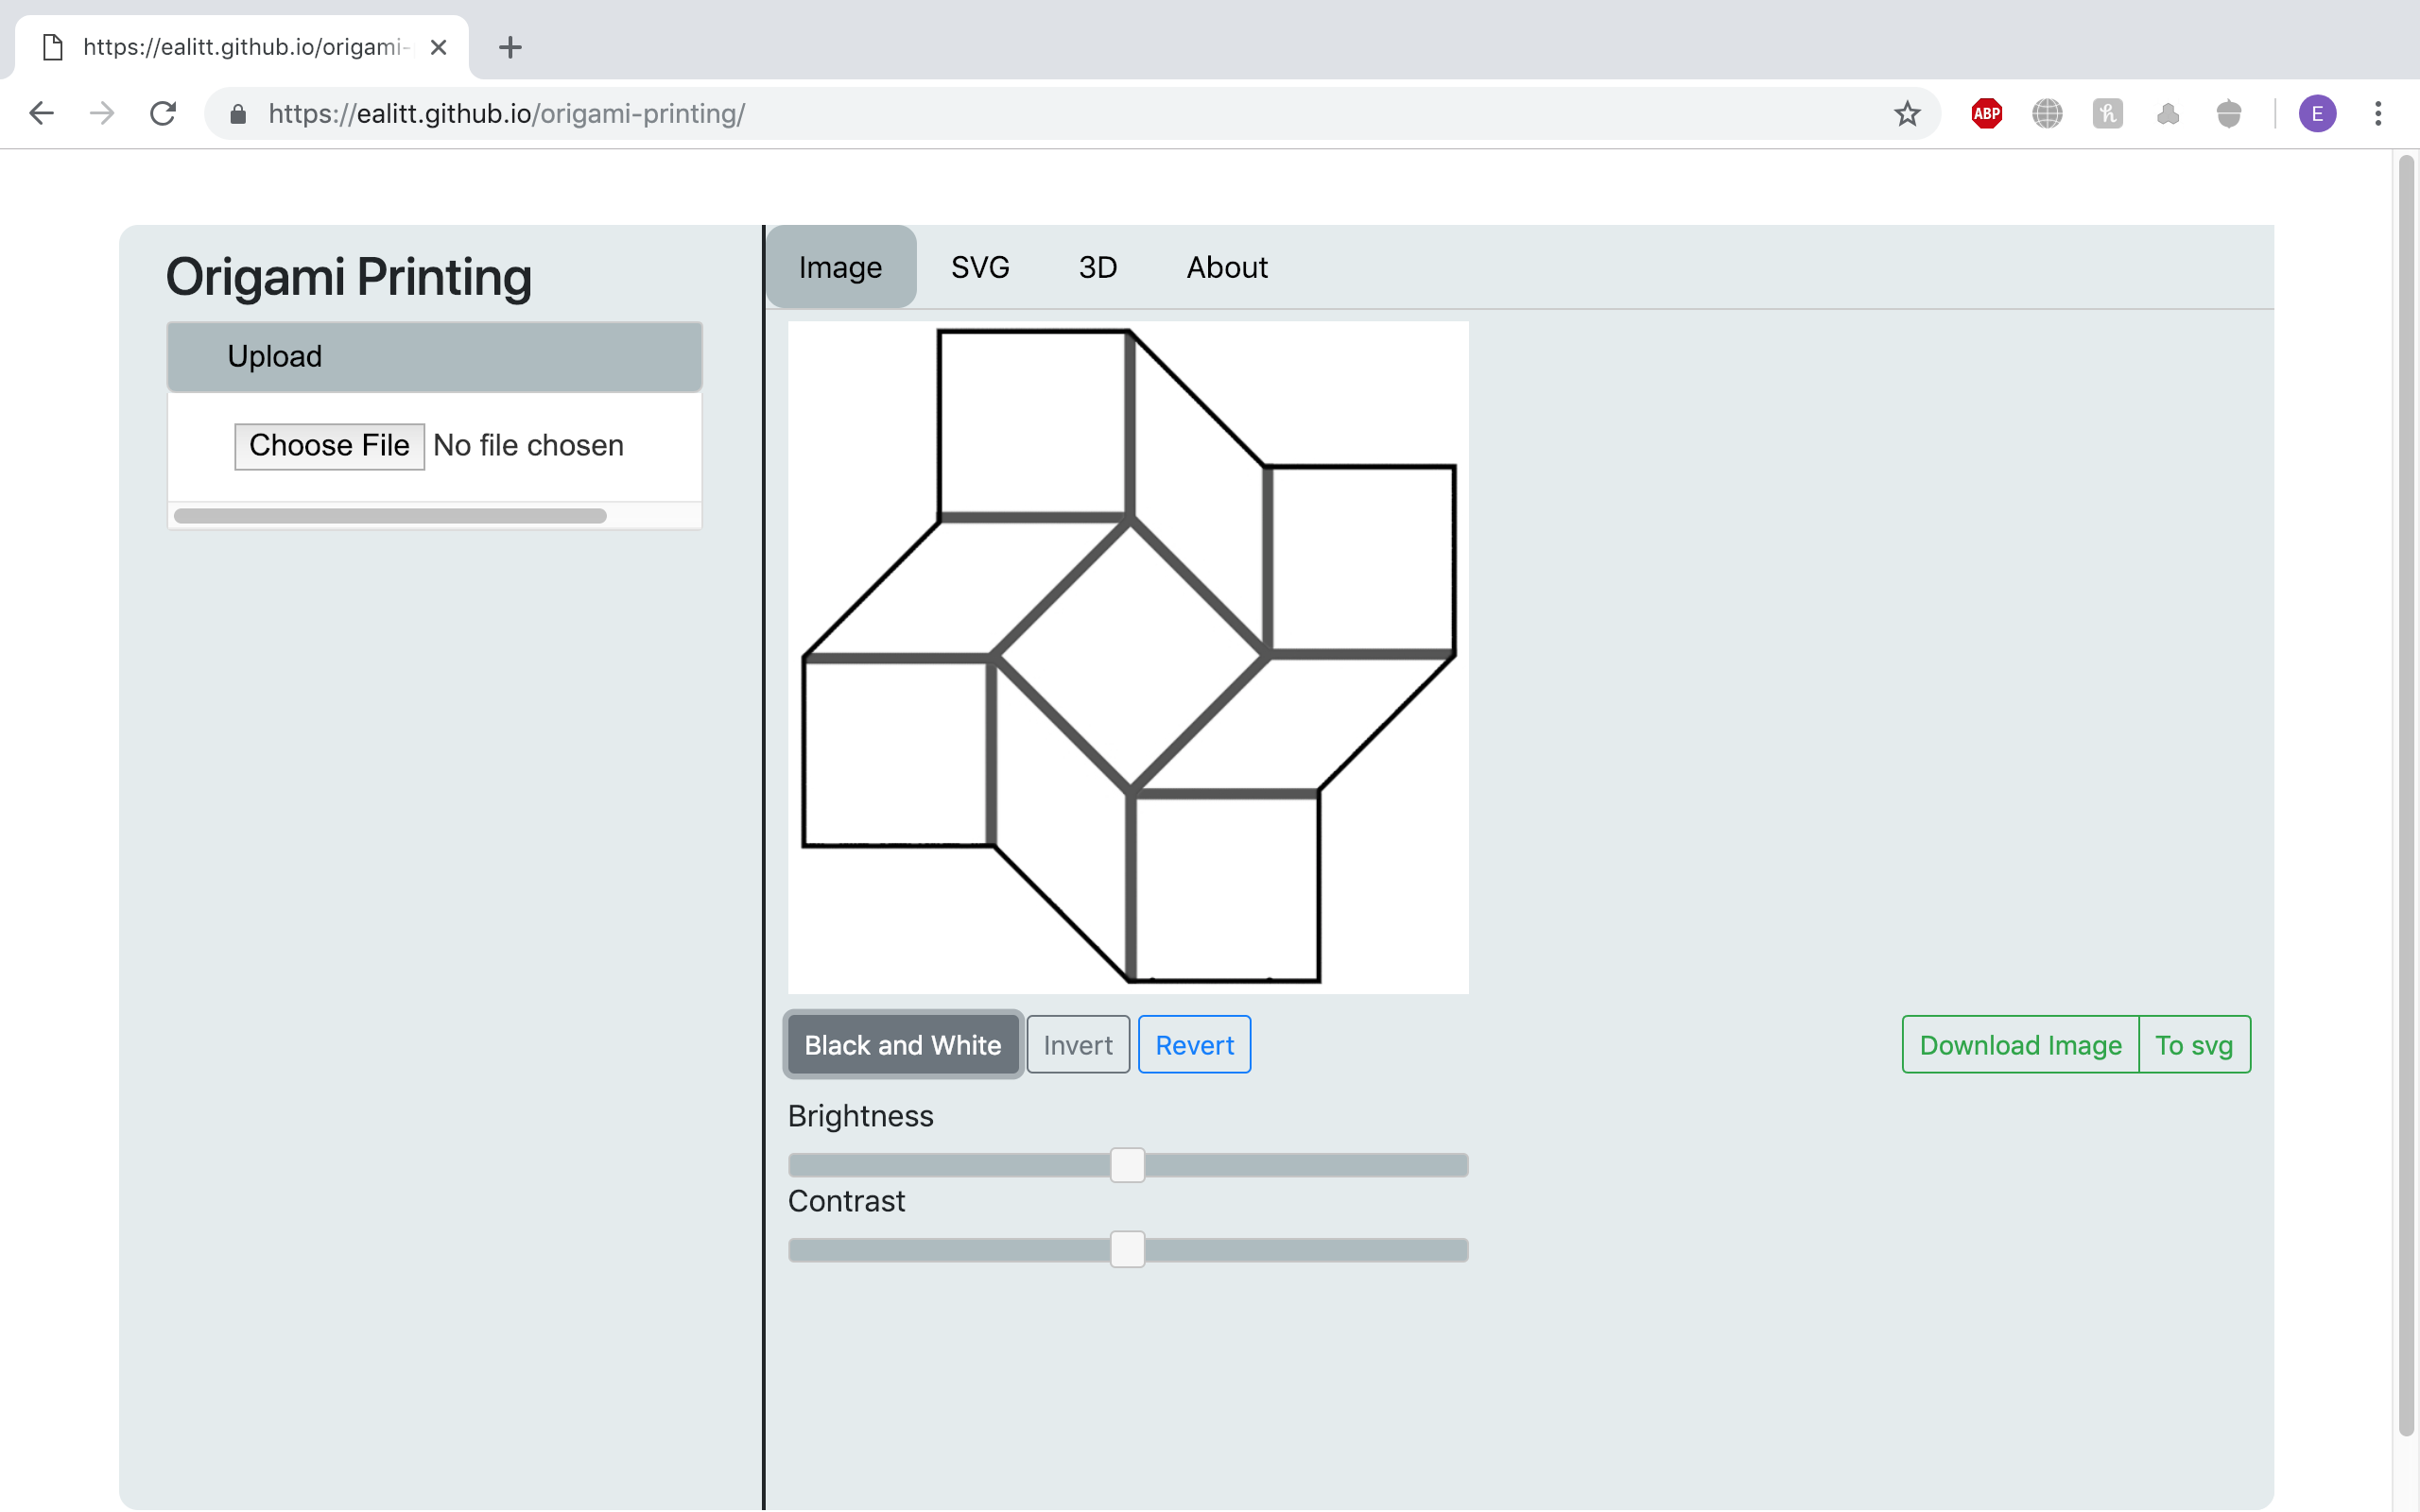Open the About section
2420x1512 pixels.
pos(1226,267)
